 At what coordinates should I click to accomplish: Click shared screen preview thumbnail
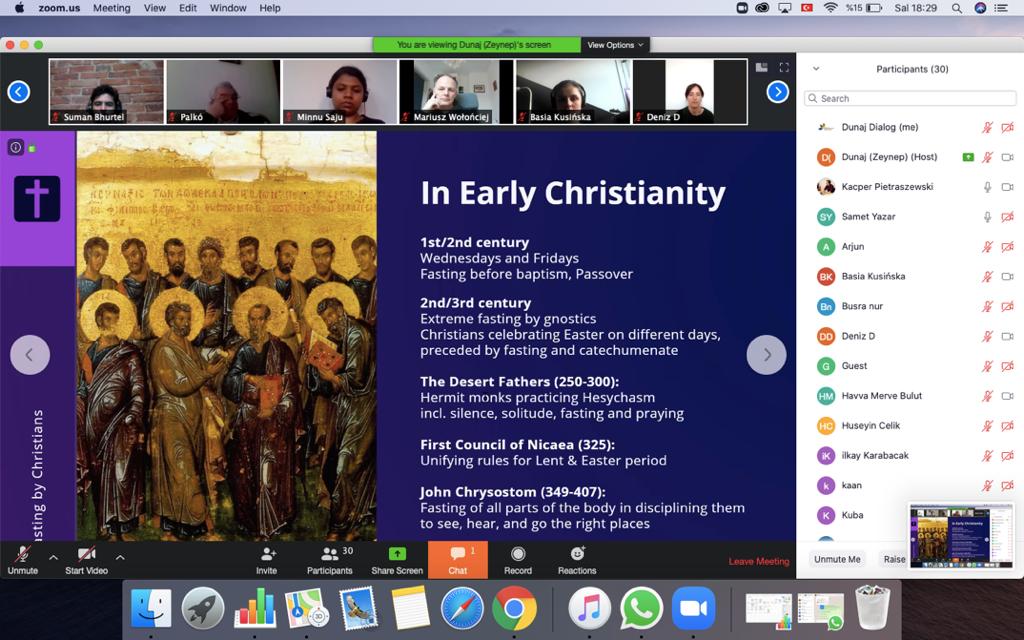pyautogui.click(x=962, y=536)
